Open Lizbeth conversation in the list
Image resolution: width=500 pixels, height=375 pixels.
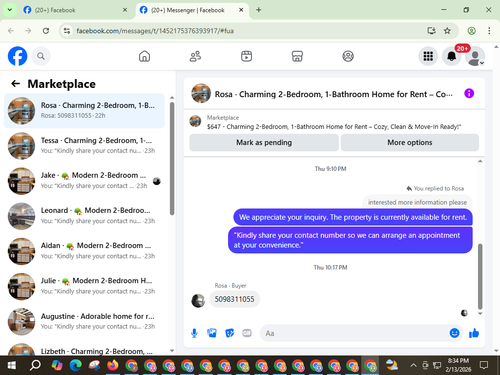[x=84, y=349]
